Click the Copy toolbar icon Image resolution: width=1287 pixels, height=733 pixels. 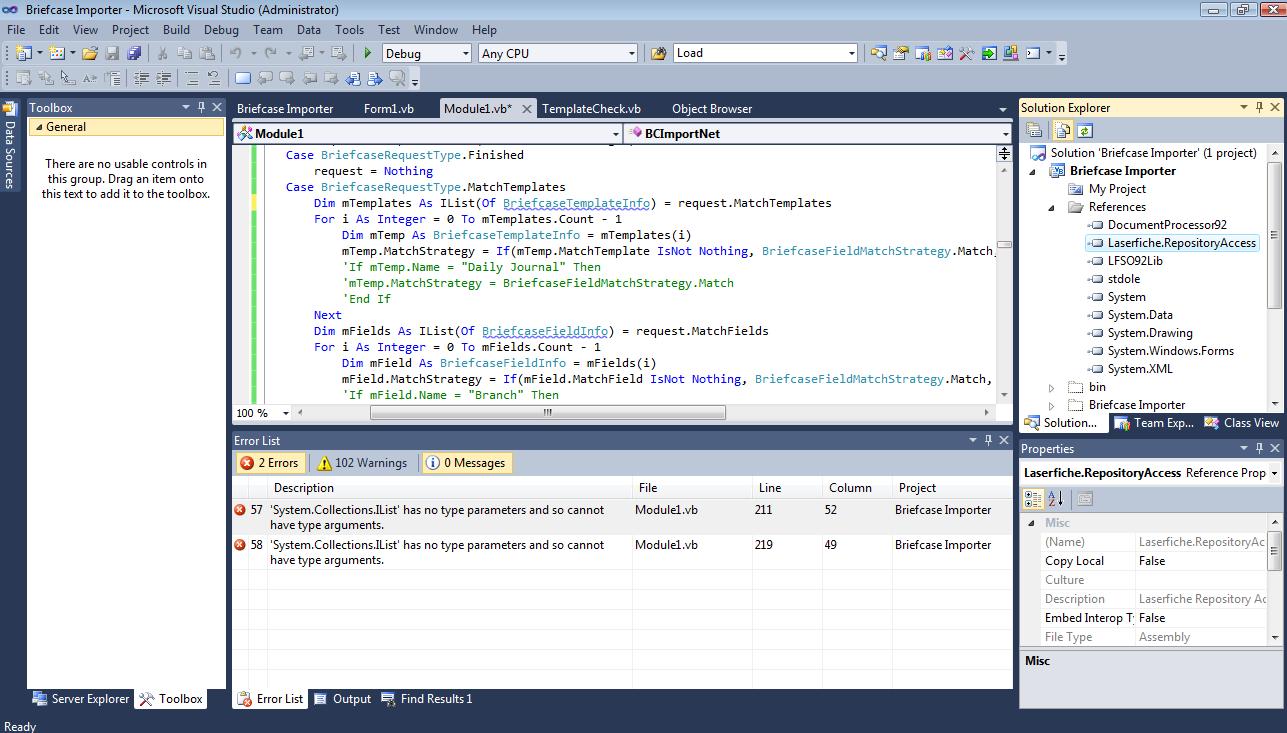point(185,53)
